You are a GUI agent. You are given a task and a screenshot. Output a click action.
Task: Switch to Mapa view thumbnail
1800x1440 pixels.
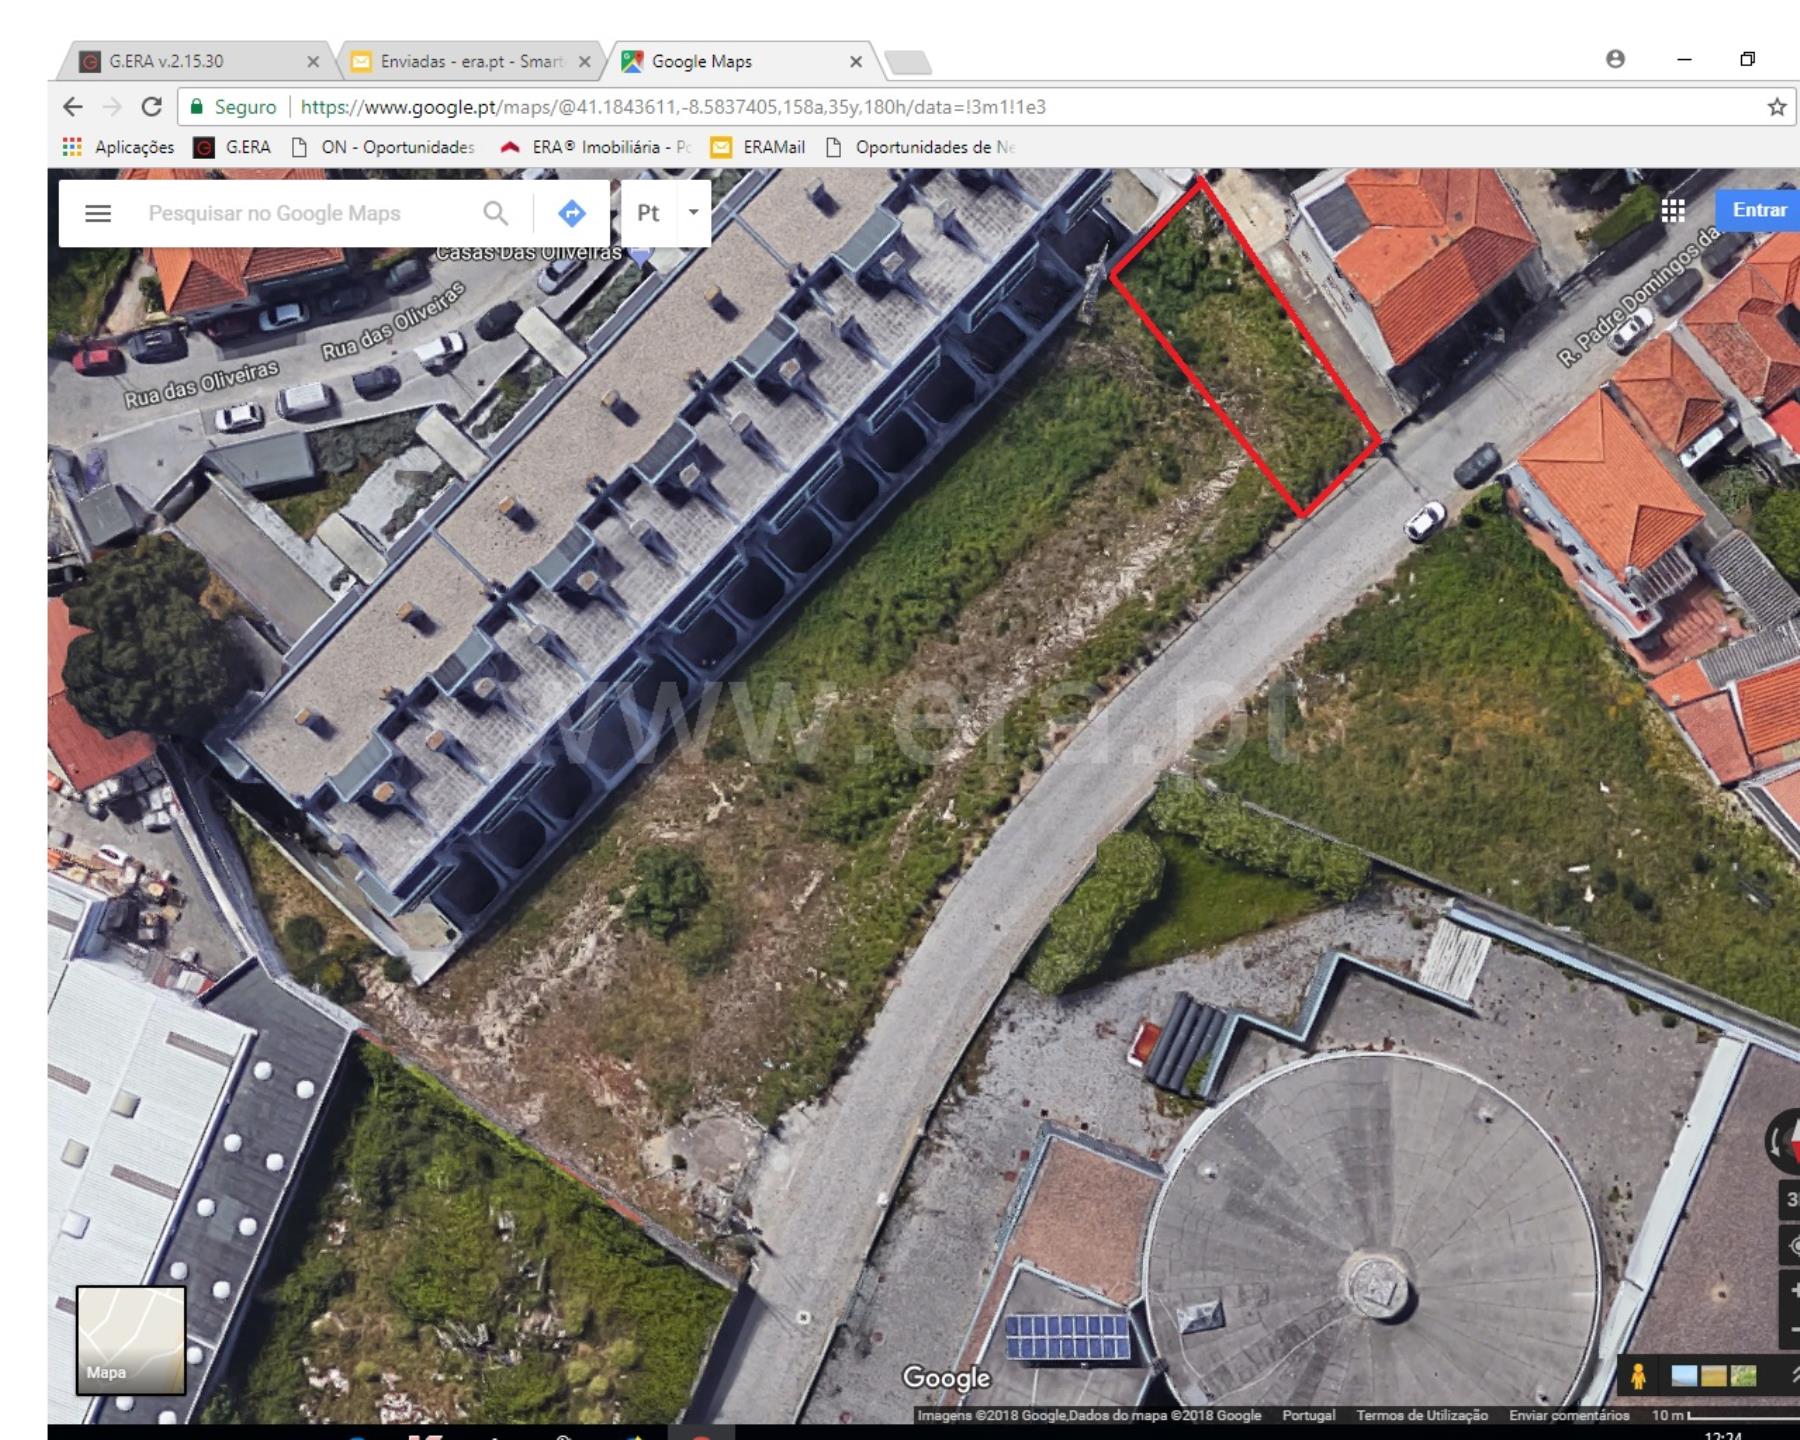(131, 1340)
